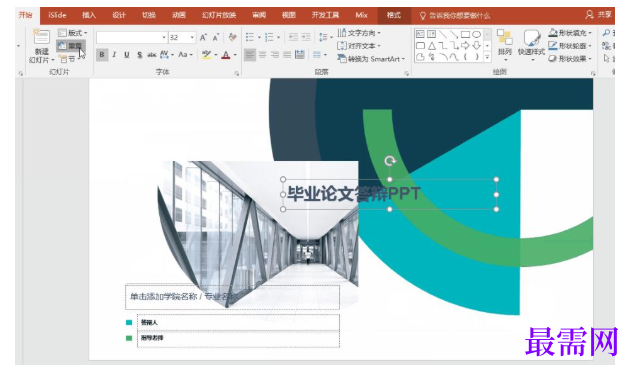Open Shape Effects (形状效果) menu
Screen dimensions: 637x373
tap(570, 59)
